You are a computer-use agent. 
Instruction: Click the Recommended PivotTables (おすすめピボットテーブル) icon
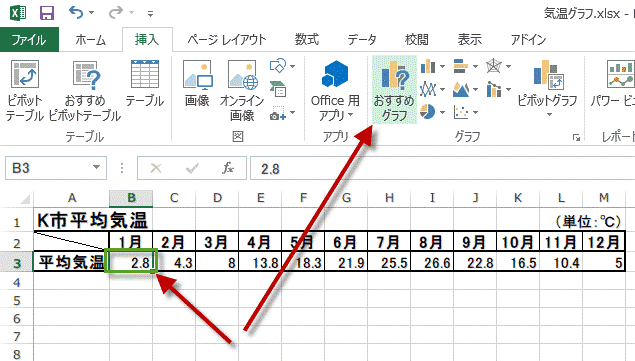click(85, 90)
